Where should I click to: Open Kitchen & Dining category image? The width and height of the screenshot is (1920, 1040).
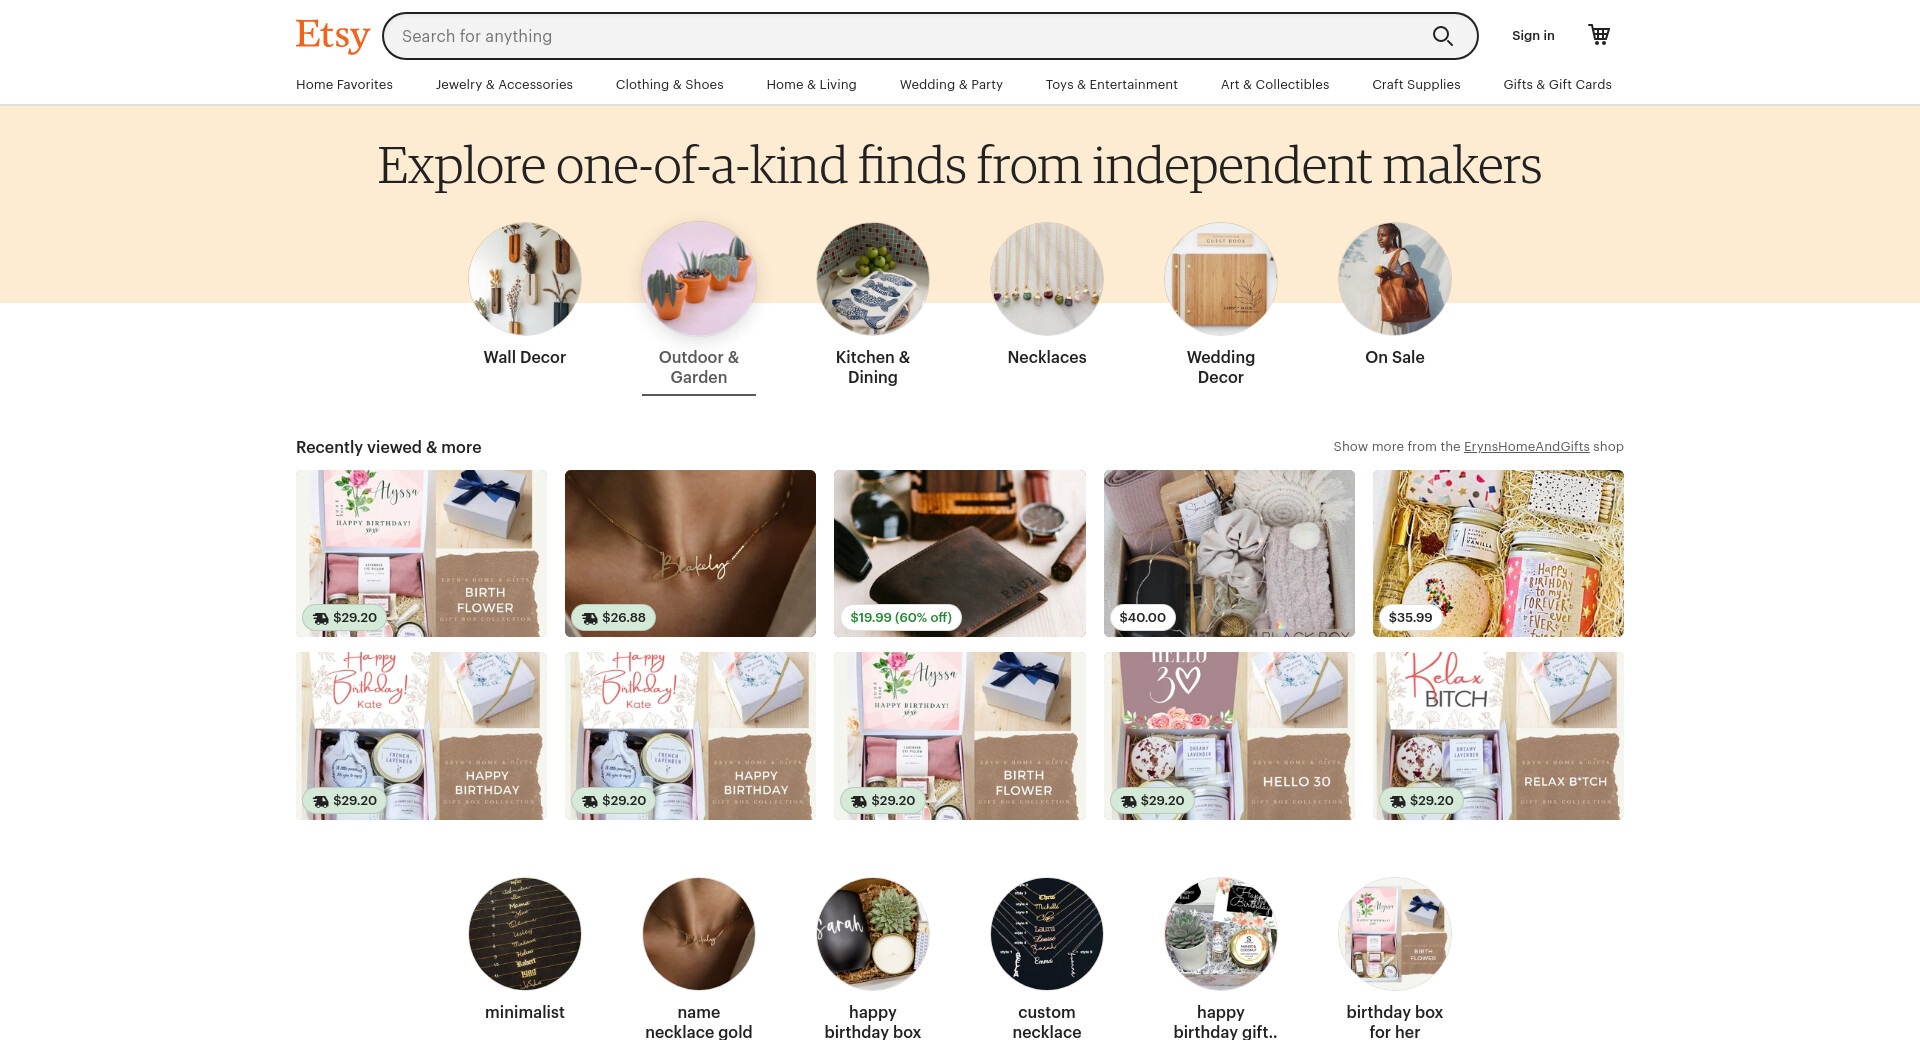tap(873, 279)
